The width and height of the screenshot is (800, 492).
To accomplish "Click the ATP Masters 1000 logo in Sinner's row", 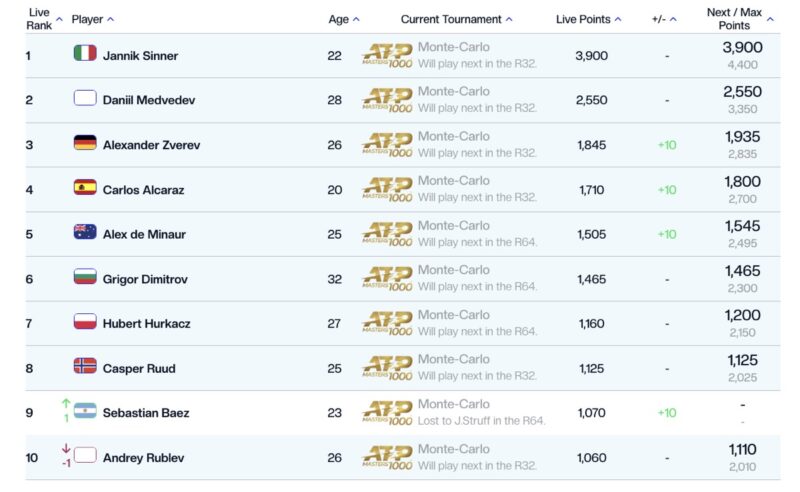I will click(x=387, y=55).
